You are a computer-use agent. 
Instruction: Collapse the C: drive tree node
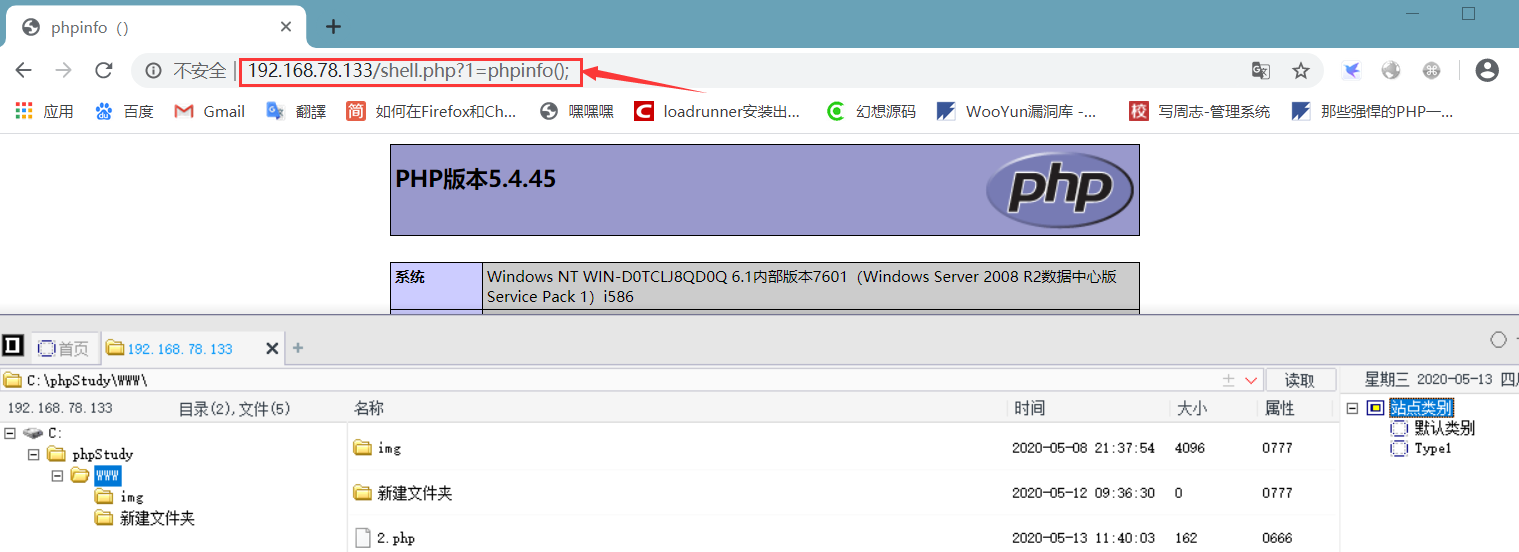[x=10, y=433]
